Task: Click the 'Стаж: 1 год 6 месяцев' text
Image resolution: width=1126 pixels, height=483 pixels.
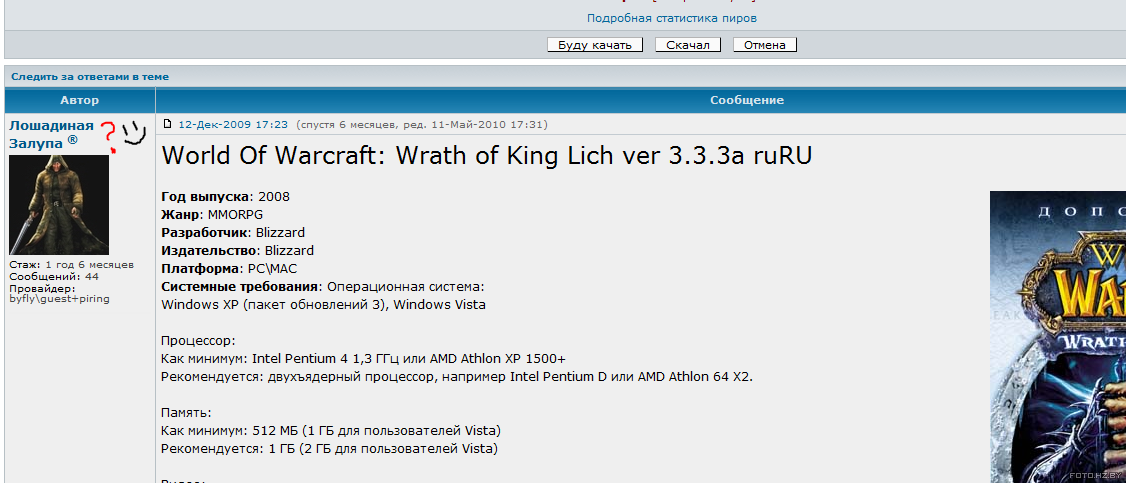Action: (x=71, y=265)
